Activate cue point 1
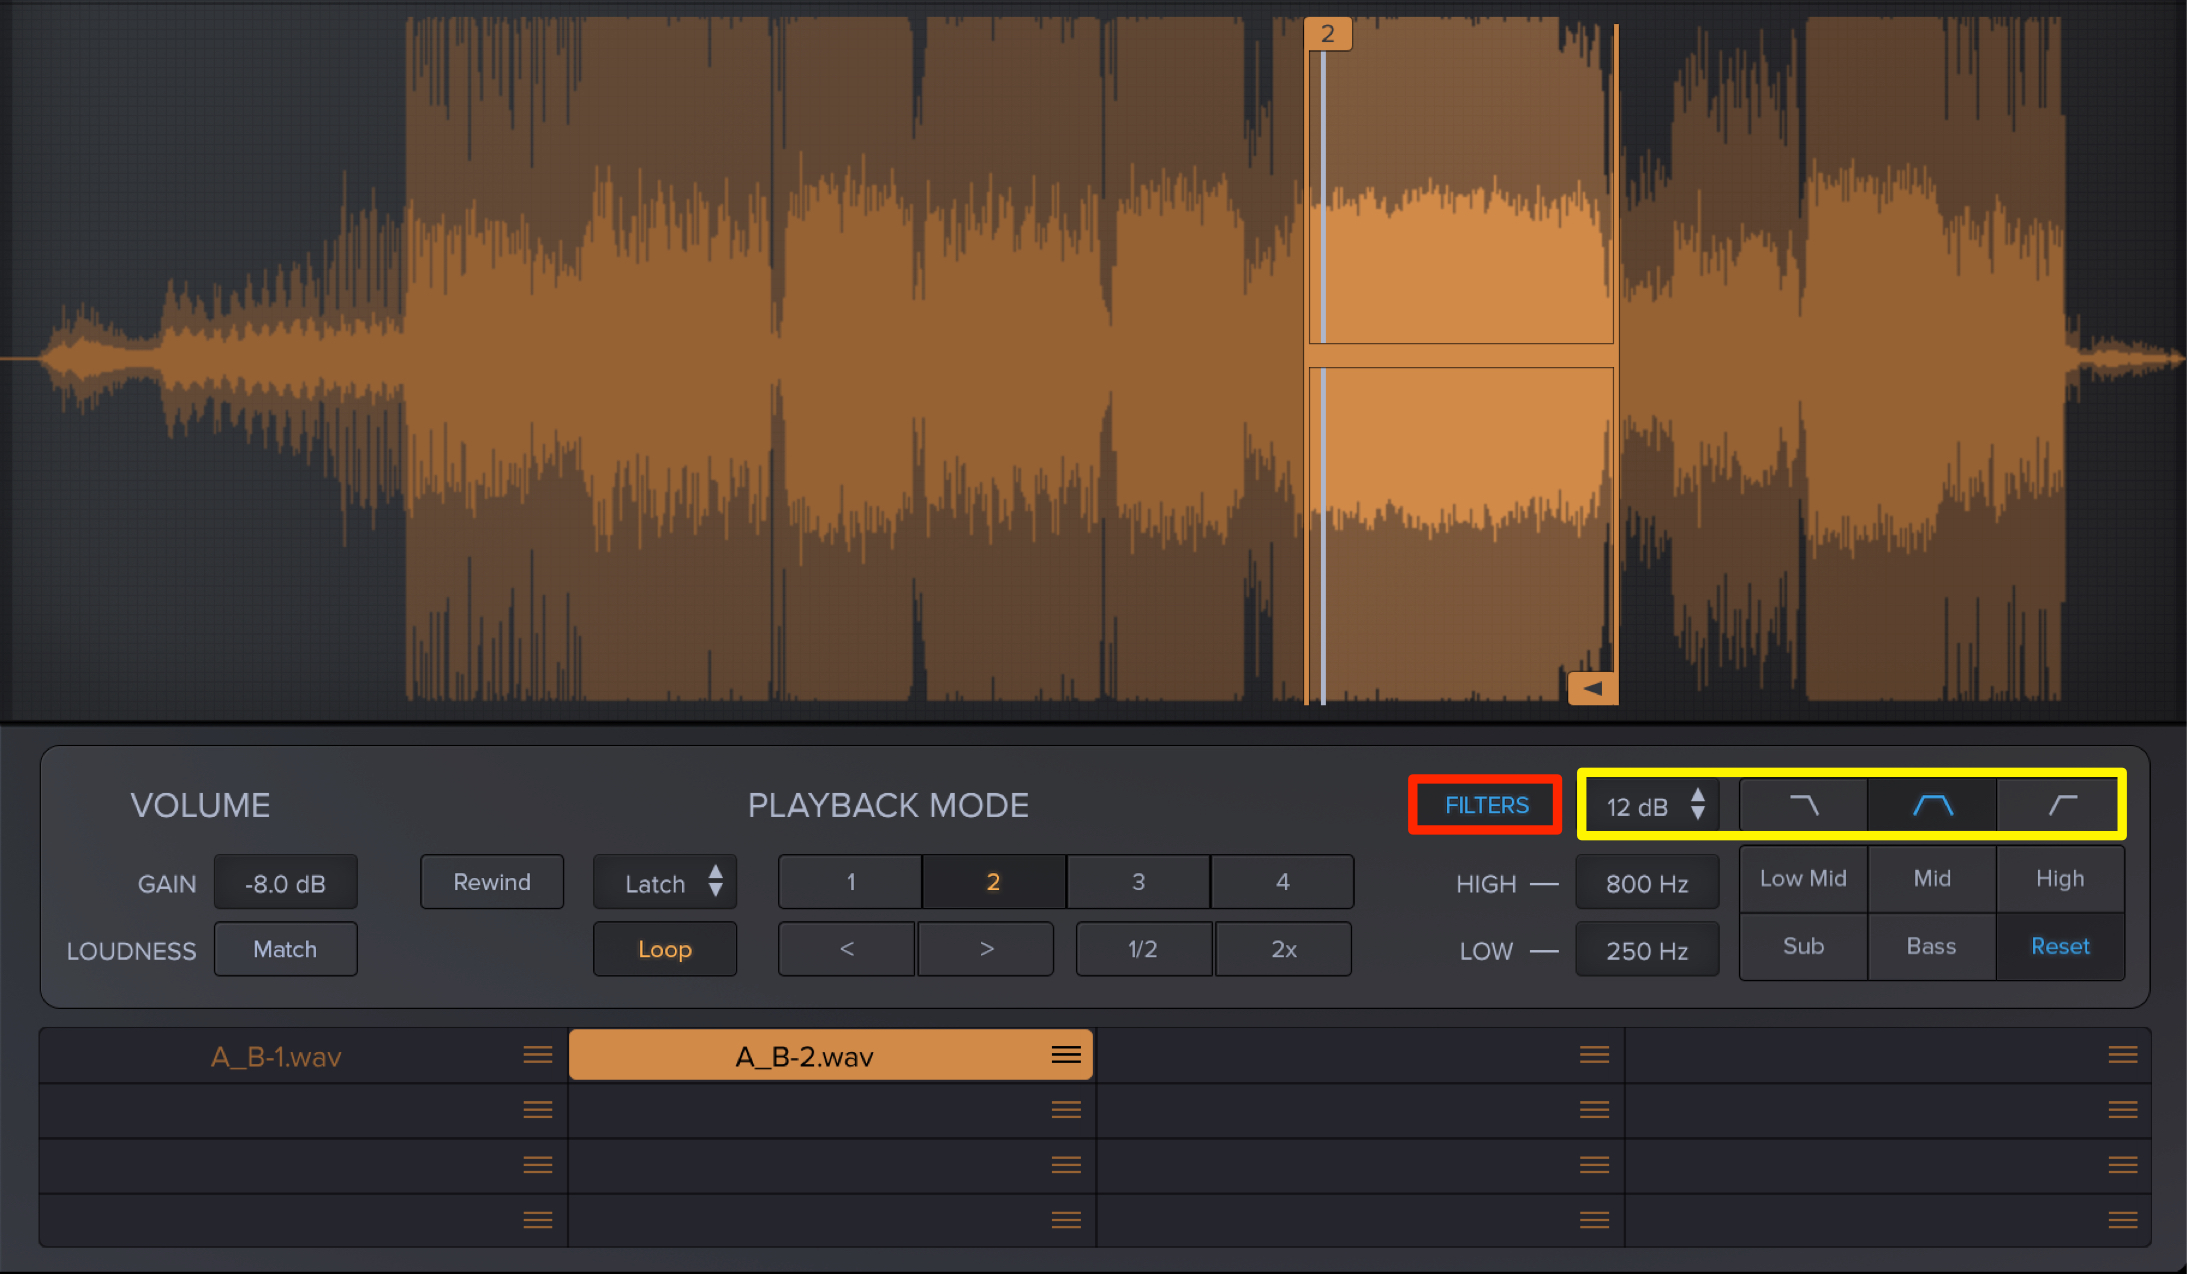Image resolution: width=2188 pixels, height=1274 pixels. [x=850, y=882]
